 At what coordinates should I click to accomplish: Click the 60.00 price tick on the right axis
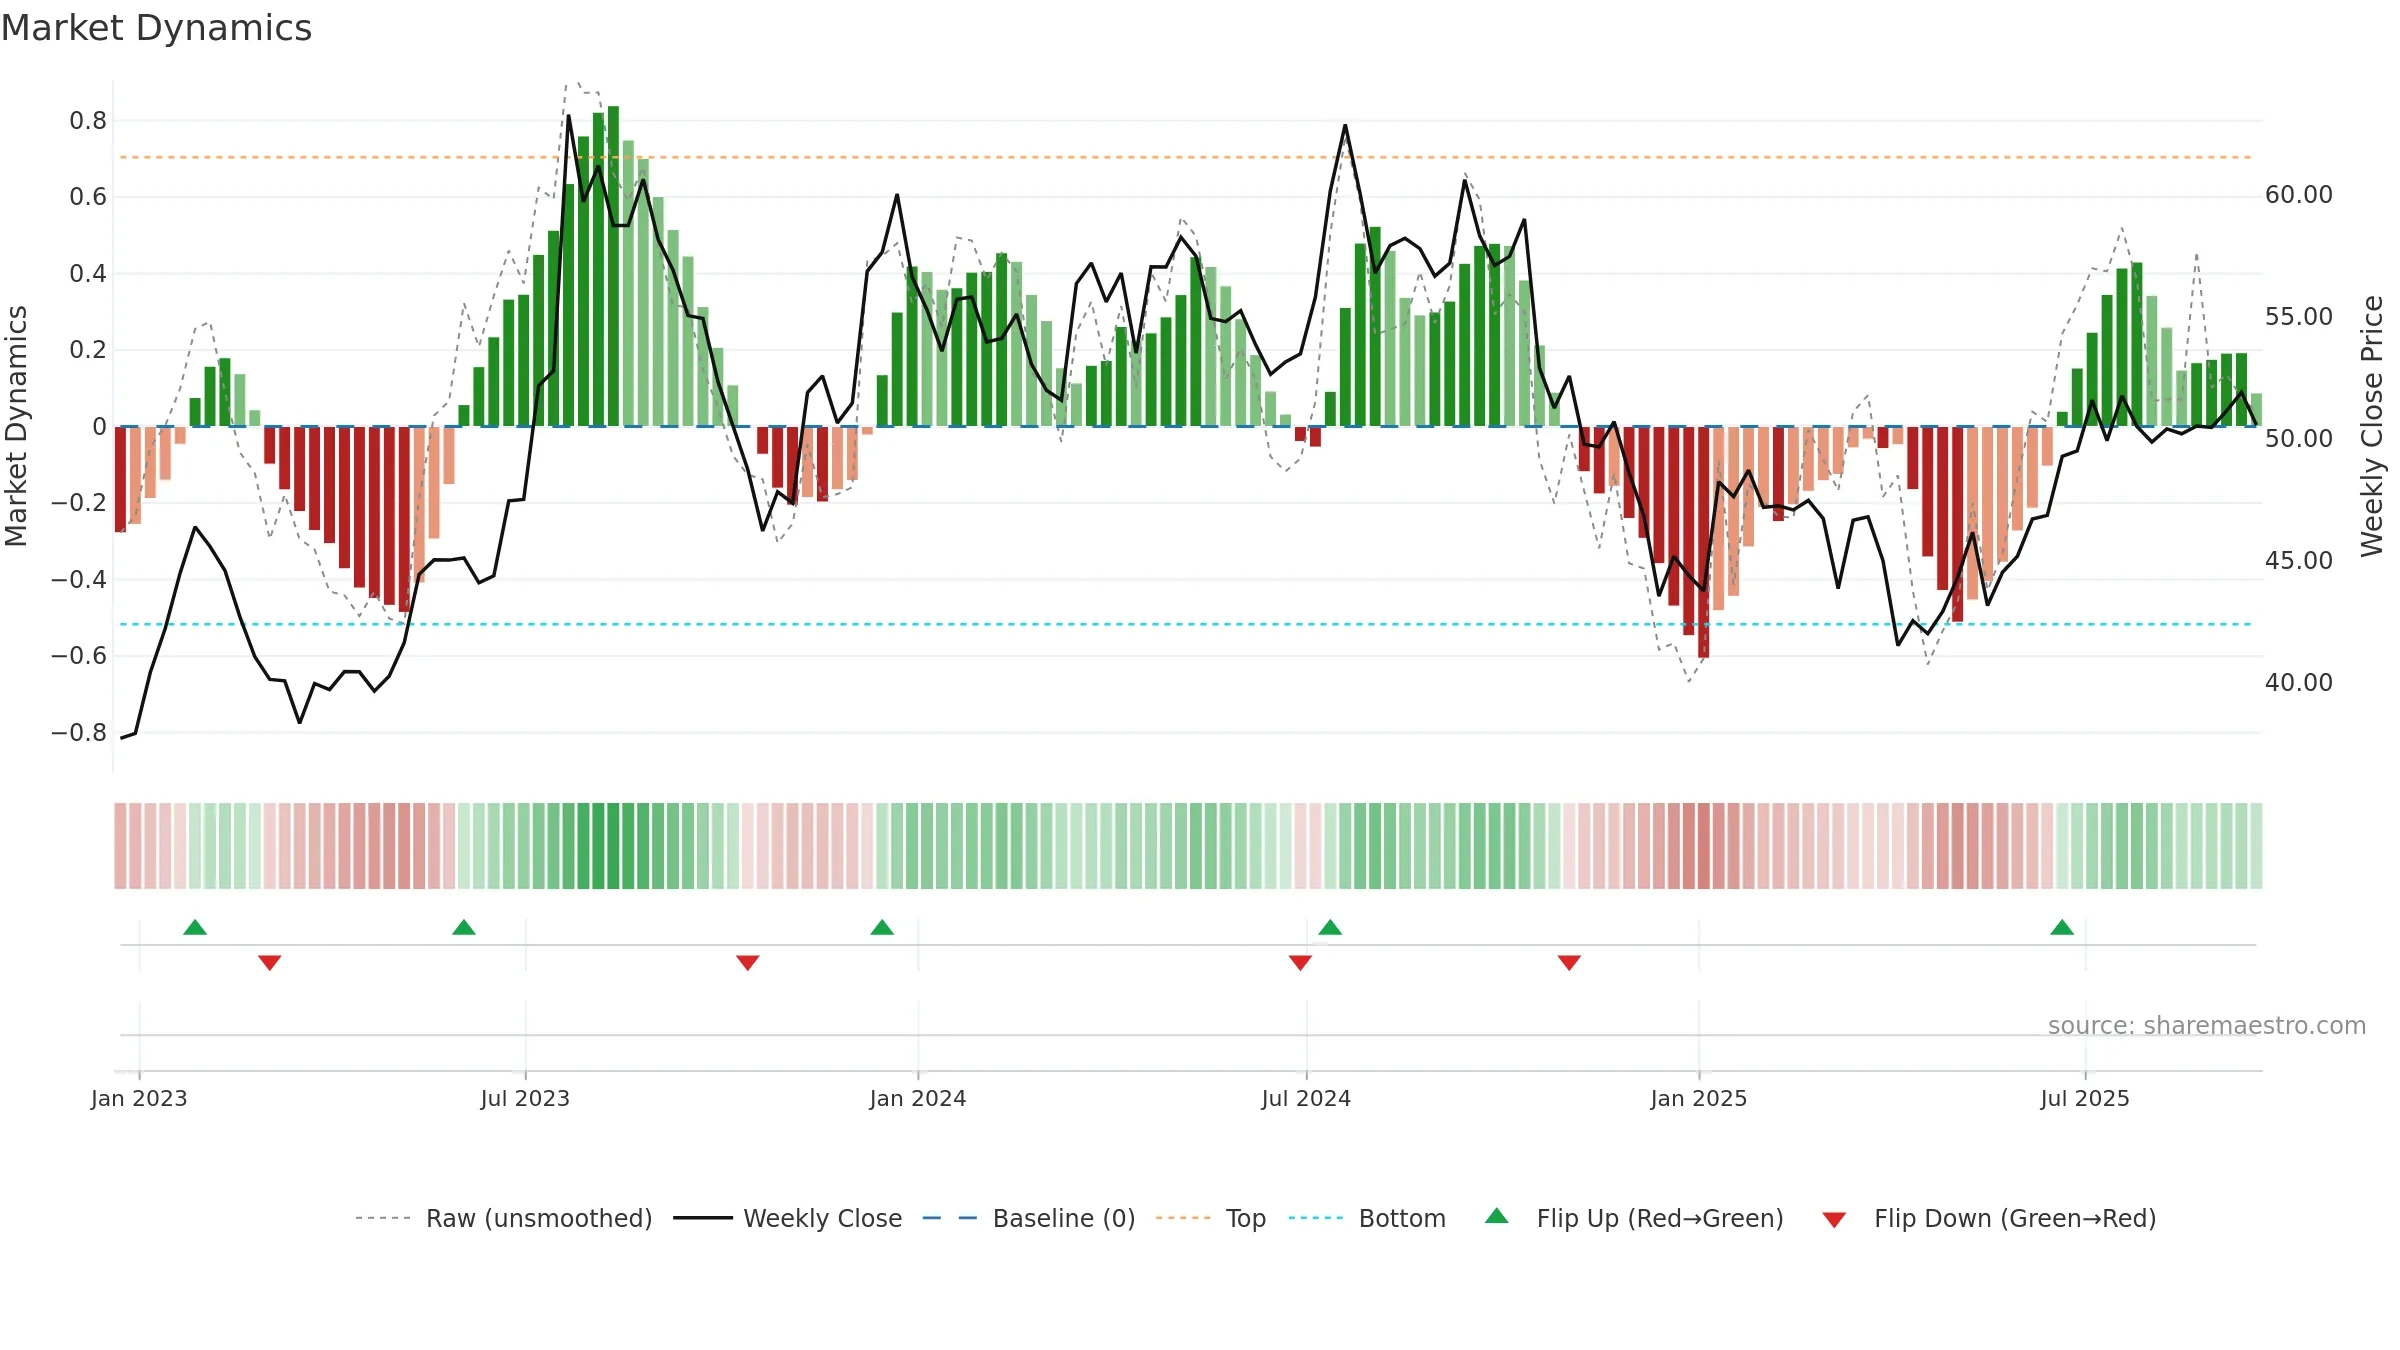pos(2299,195)
